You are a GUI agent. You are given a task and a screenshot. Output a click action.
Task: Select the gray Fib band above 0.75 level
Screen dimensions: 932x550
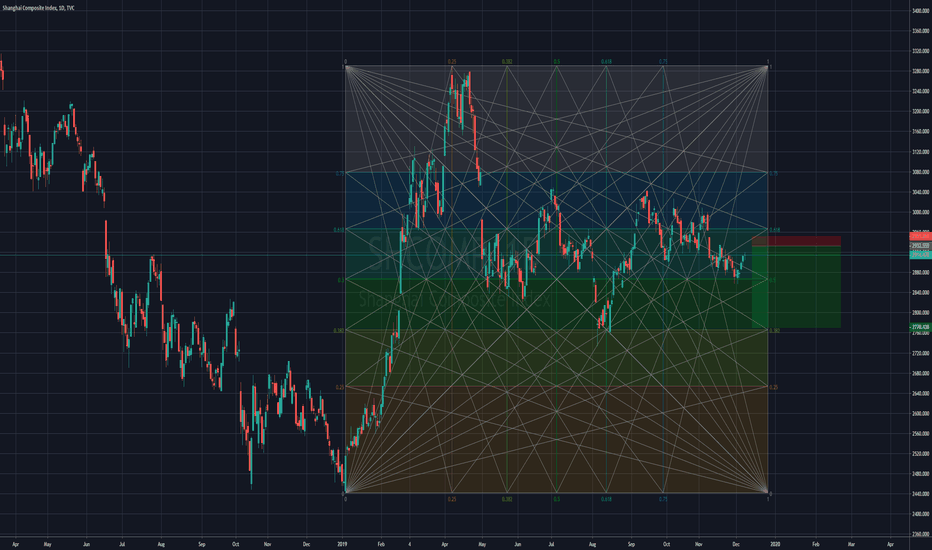tap(556, 120)
